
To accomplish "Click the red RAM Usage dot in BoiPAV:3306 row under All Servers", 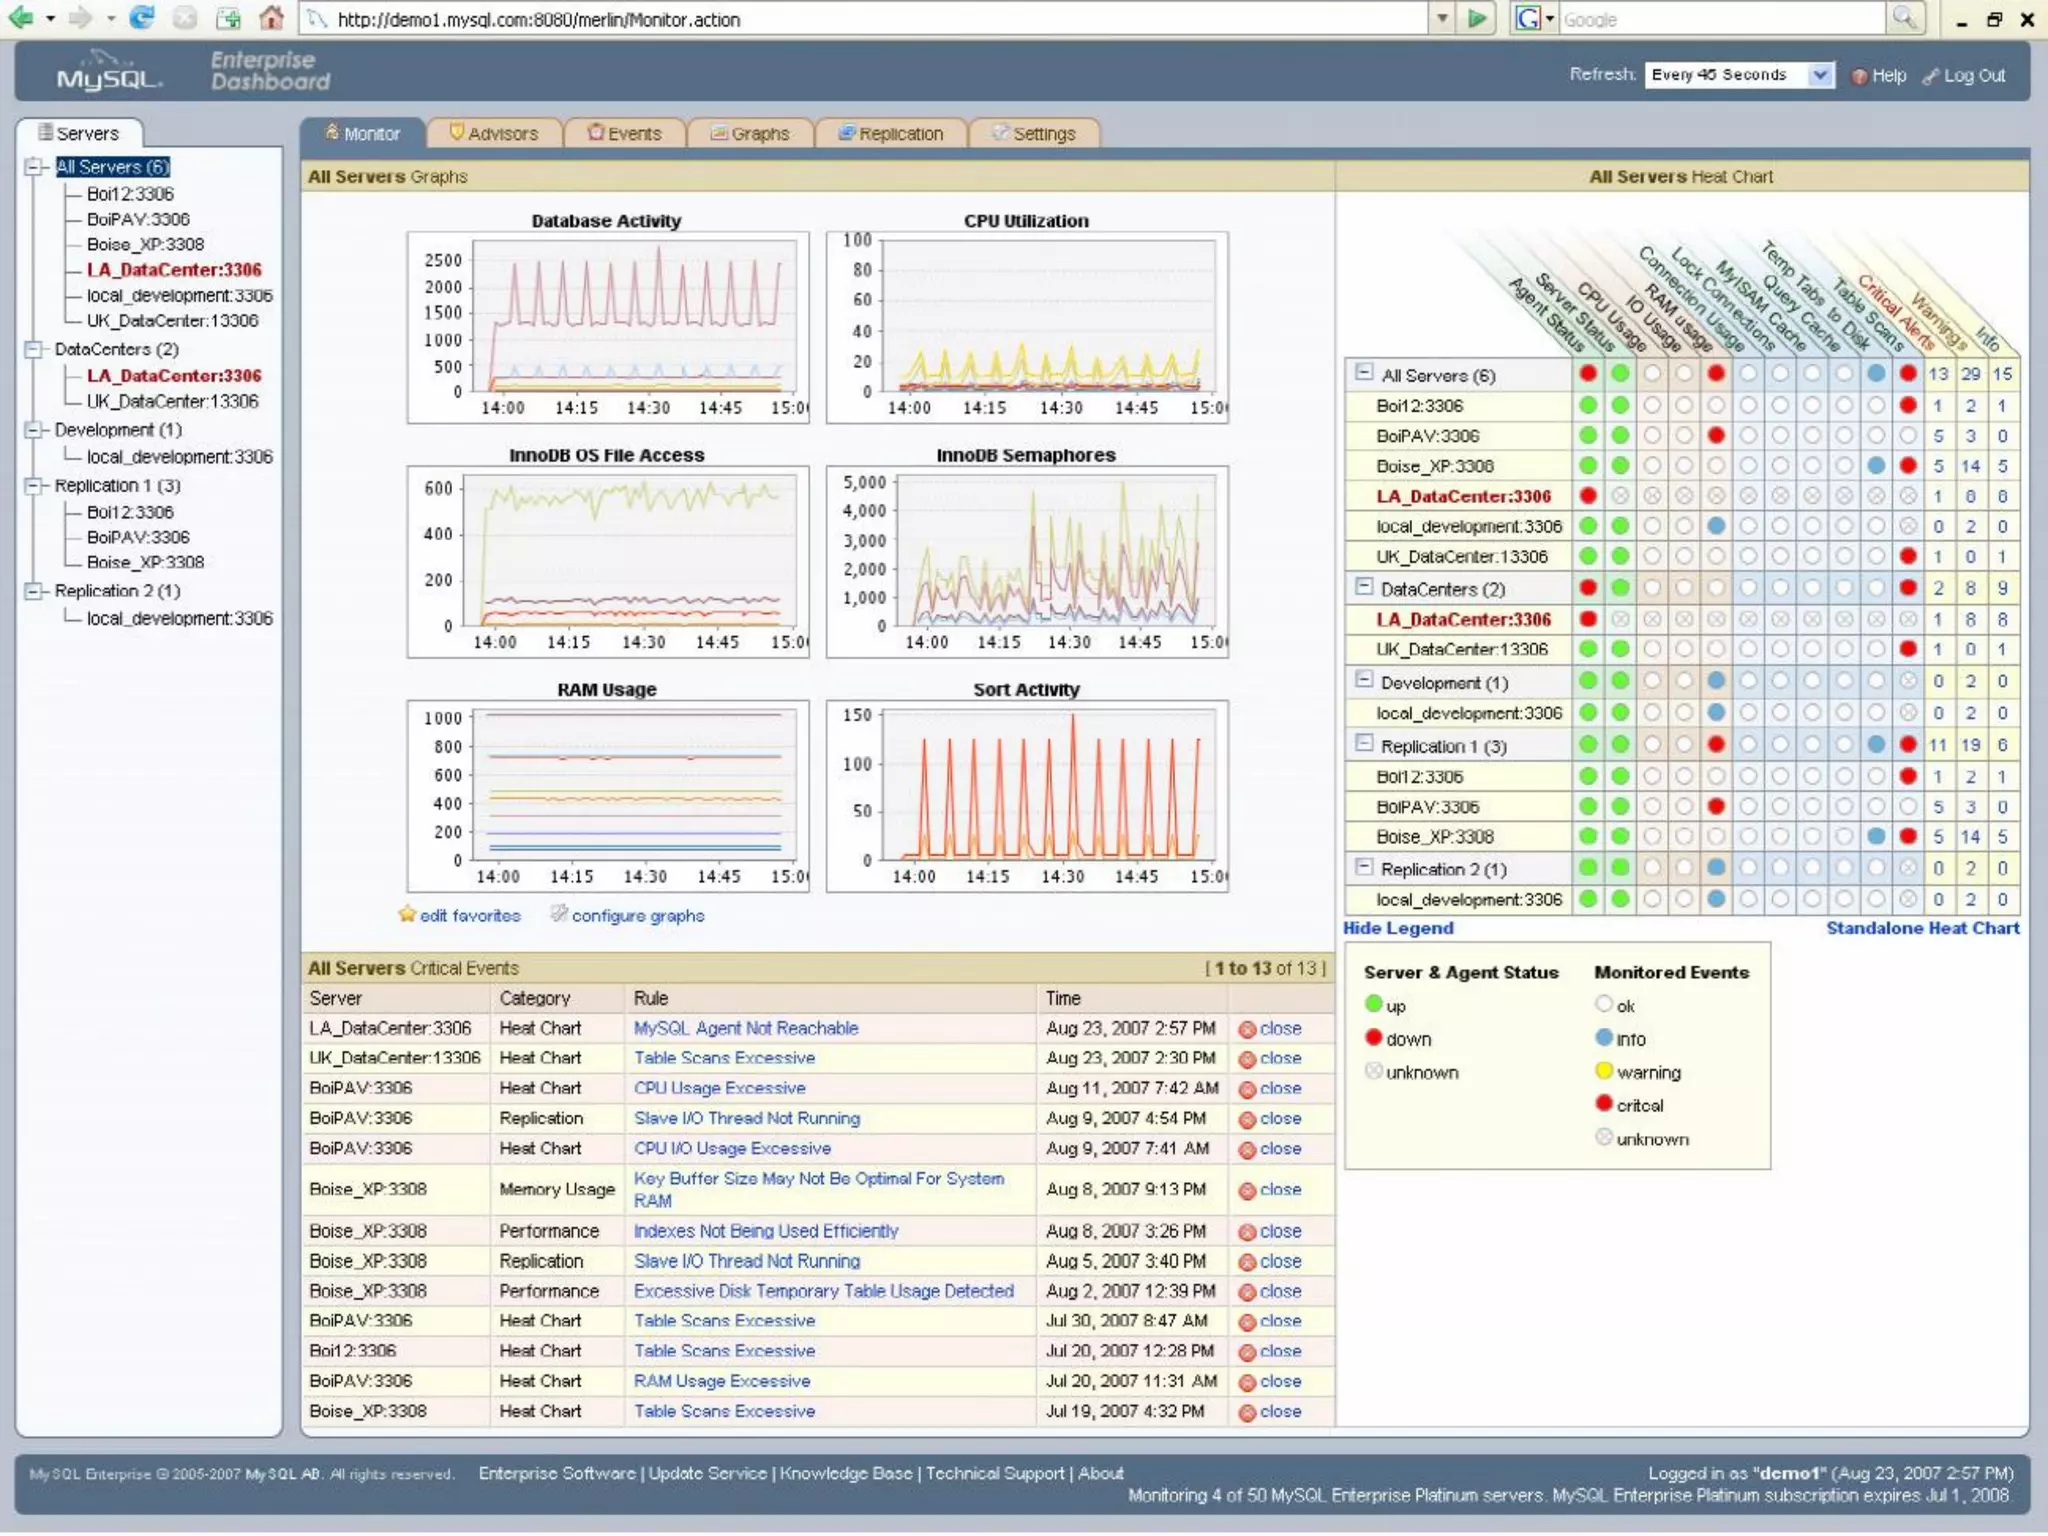I will click(x=1716, y=436).
